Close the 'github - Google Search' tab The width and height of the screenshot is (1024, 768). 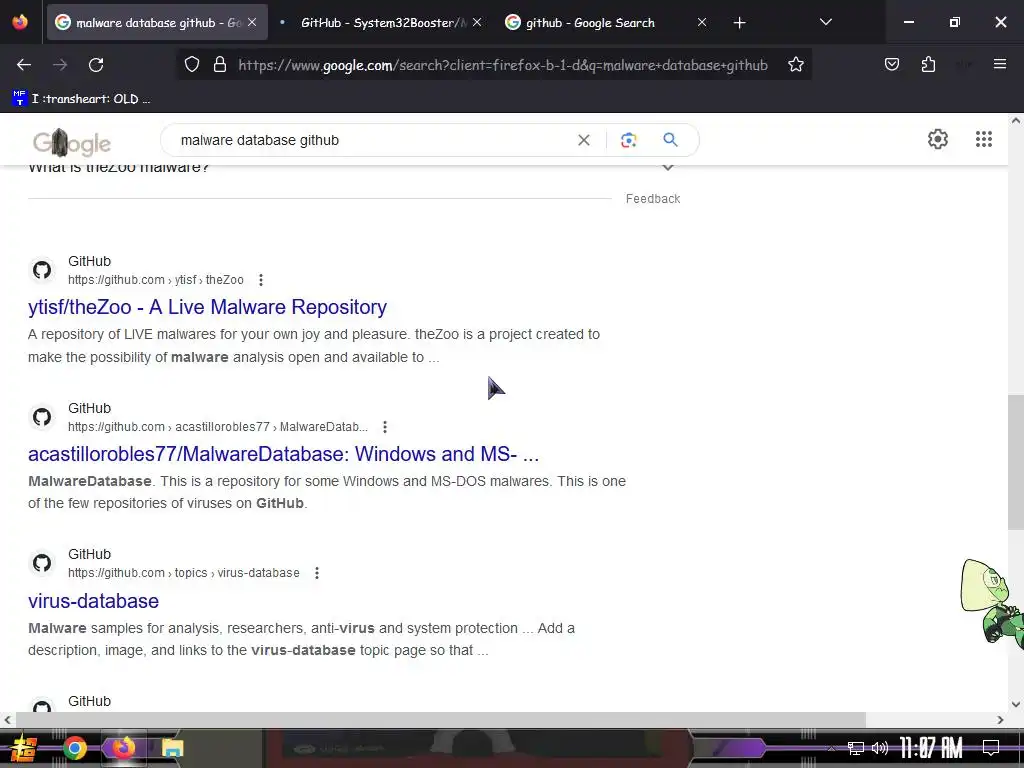[x=701, y=22]
